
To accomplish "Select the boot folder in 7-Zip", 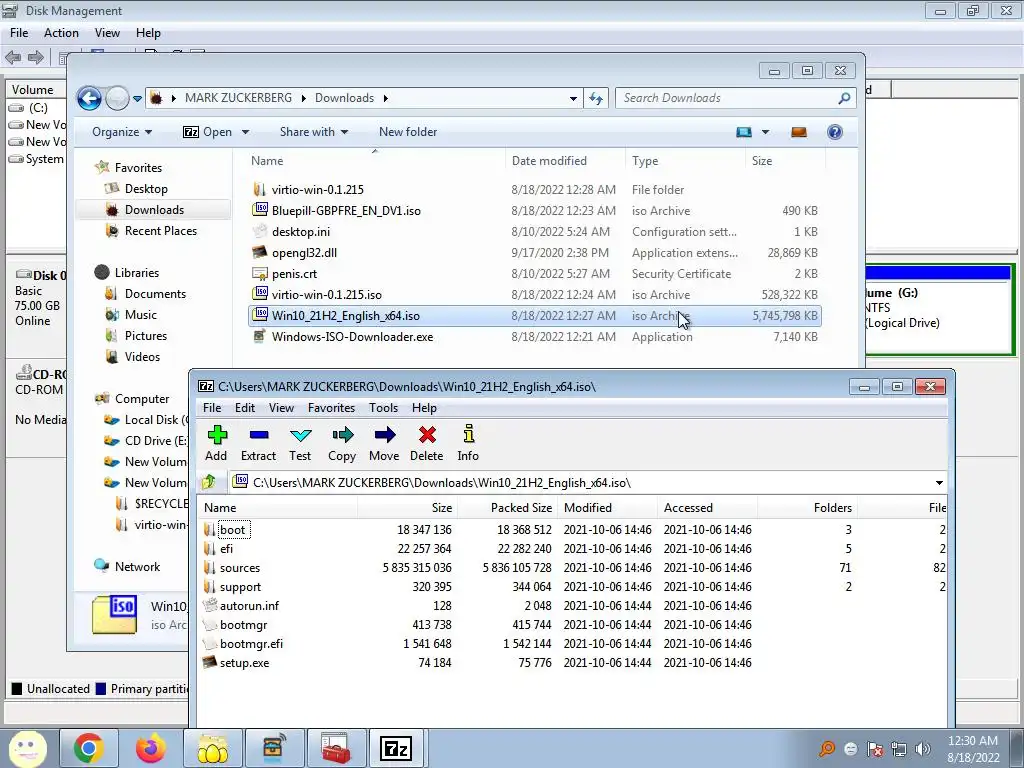I will coord(233,530).
